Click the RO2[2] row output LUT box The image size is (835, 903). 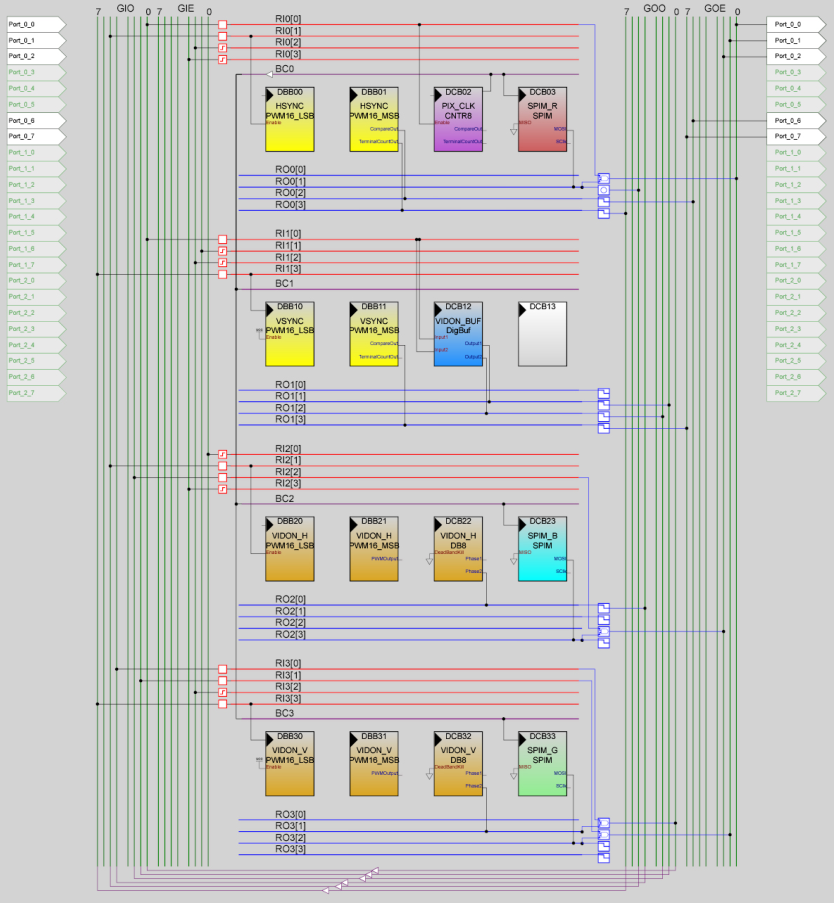[x=604, y=631]
